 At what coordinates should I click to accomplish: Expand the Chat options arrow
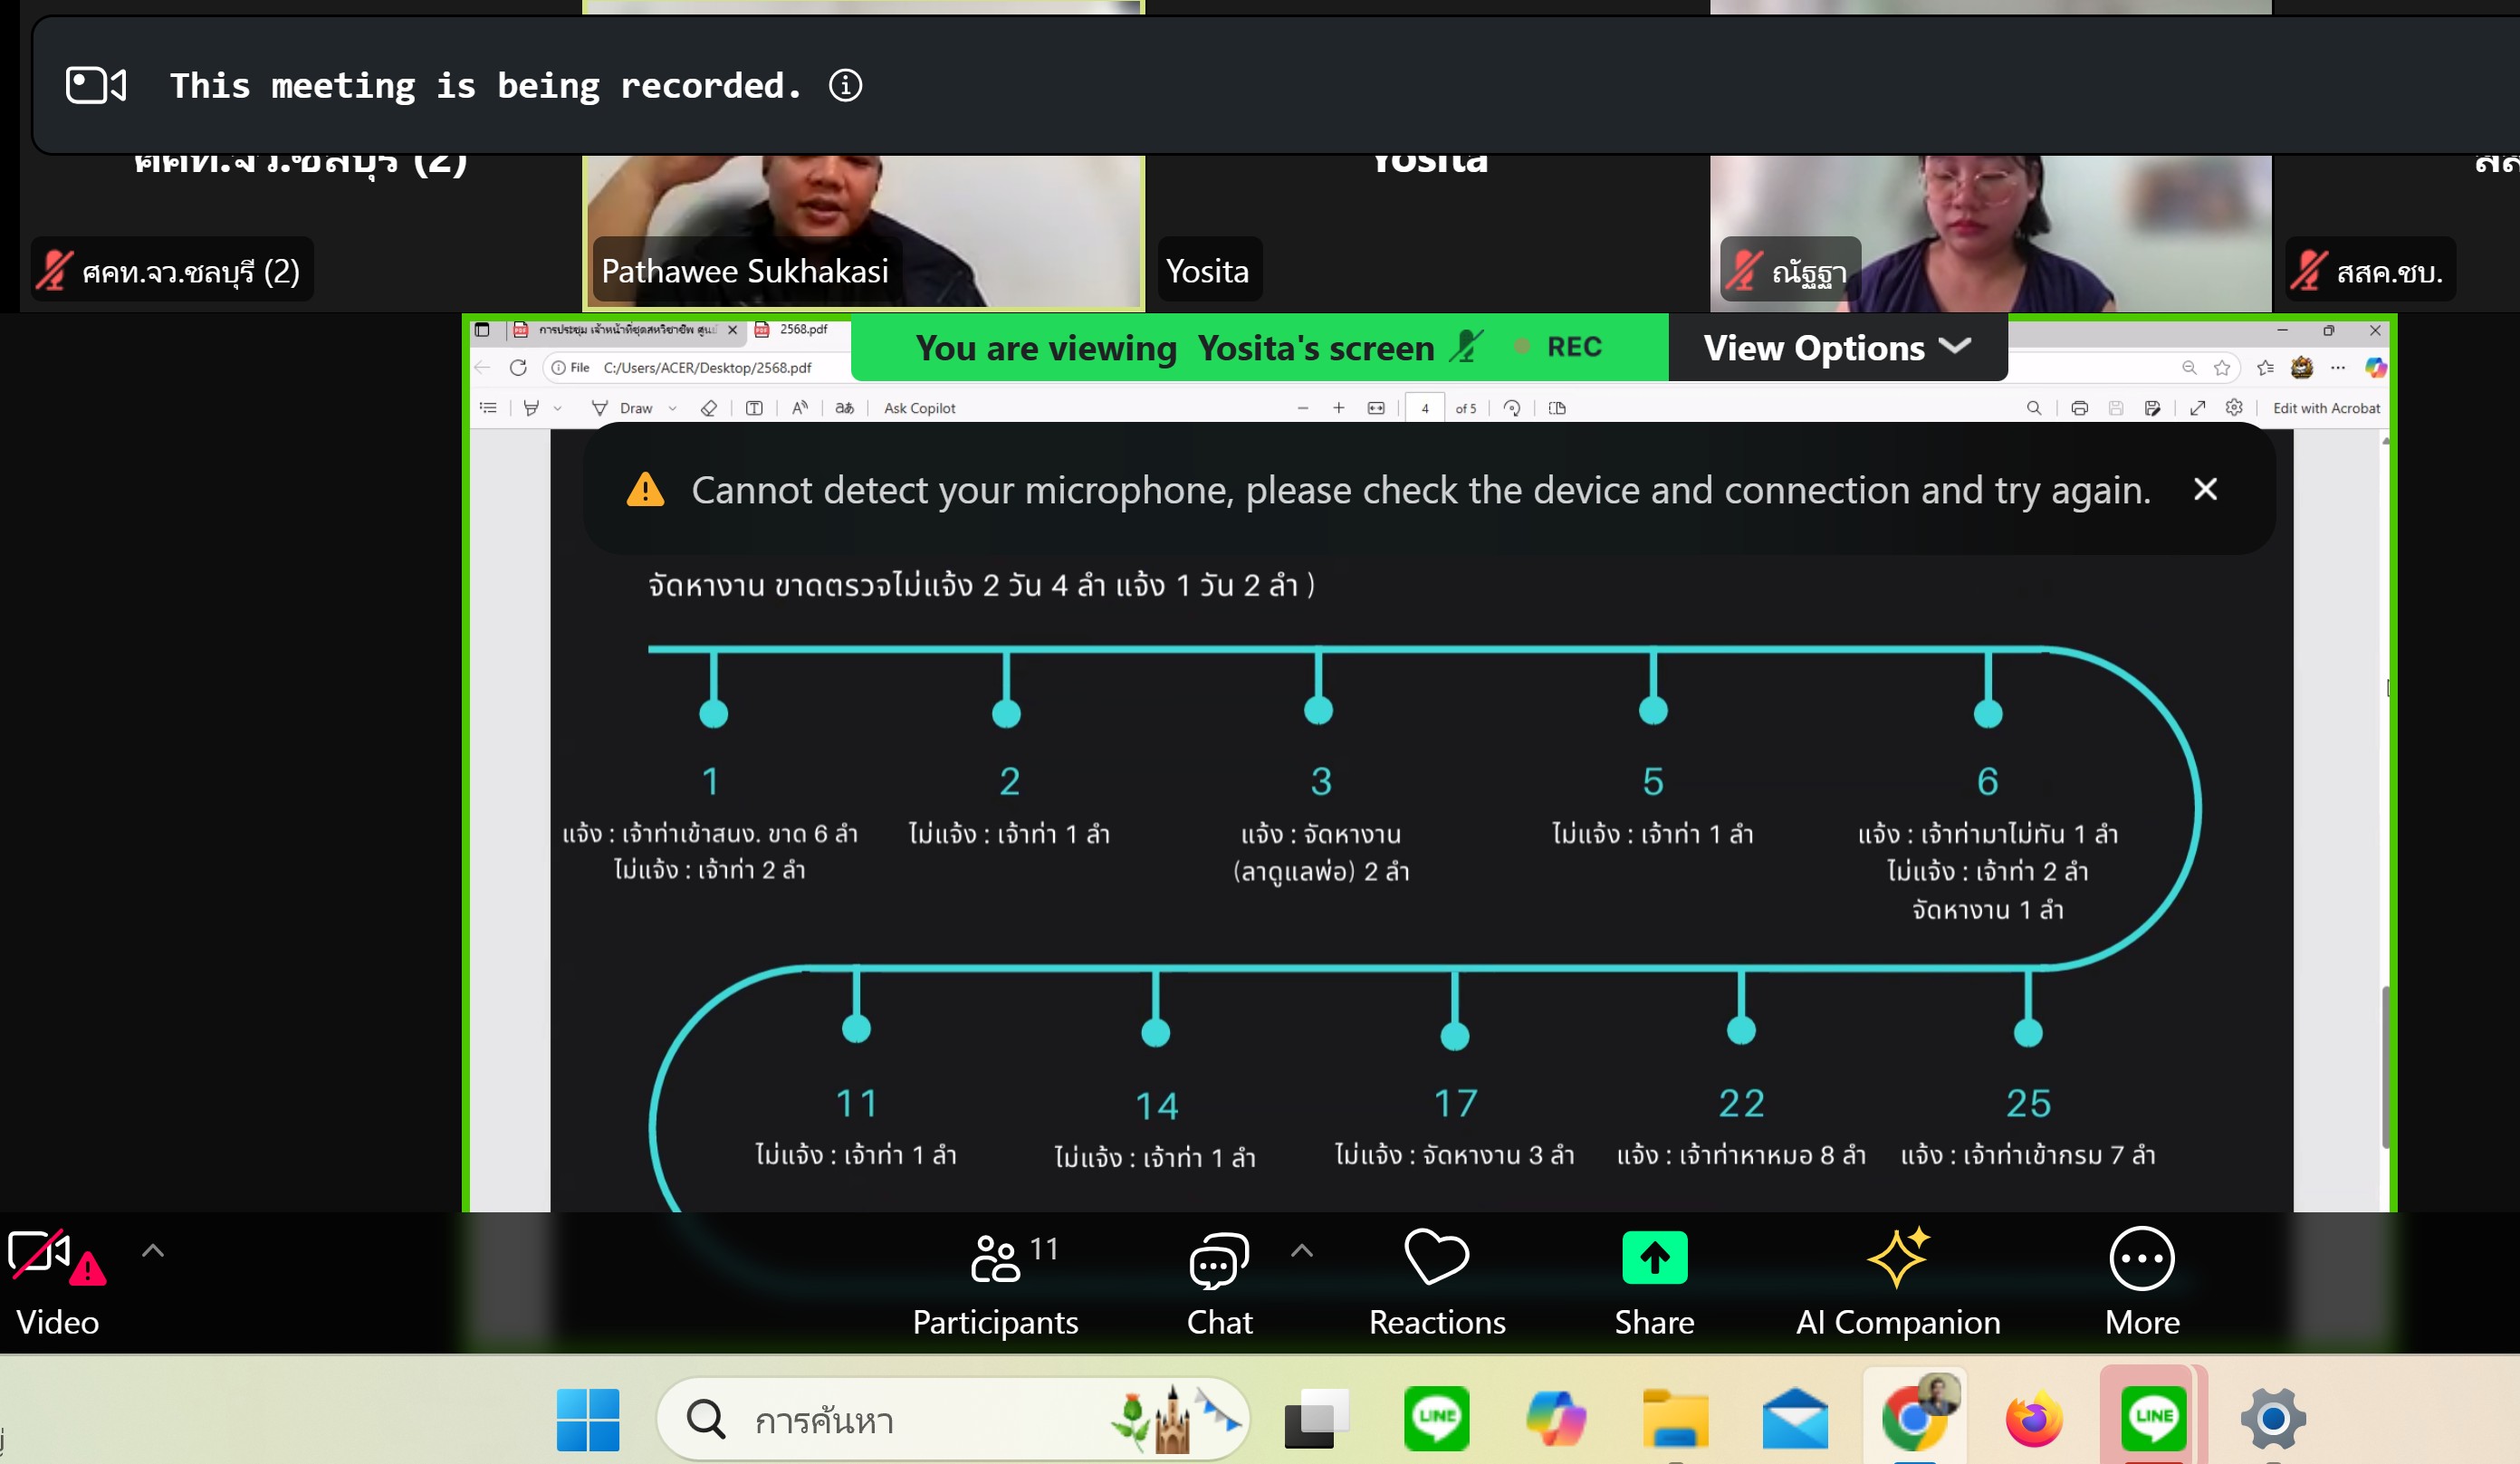(x=1301, y=1250)
